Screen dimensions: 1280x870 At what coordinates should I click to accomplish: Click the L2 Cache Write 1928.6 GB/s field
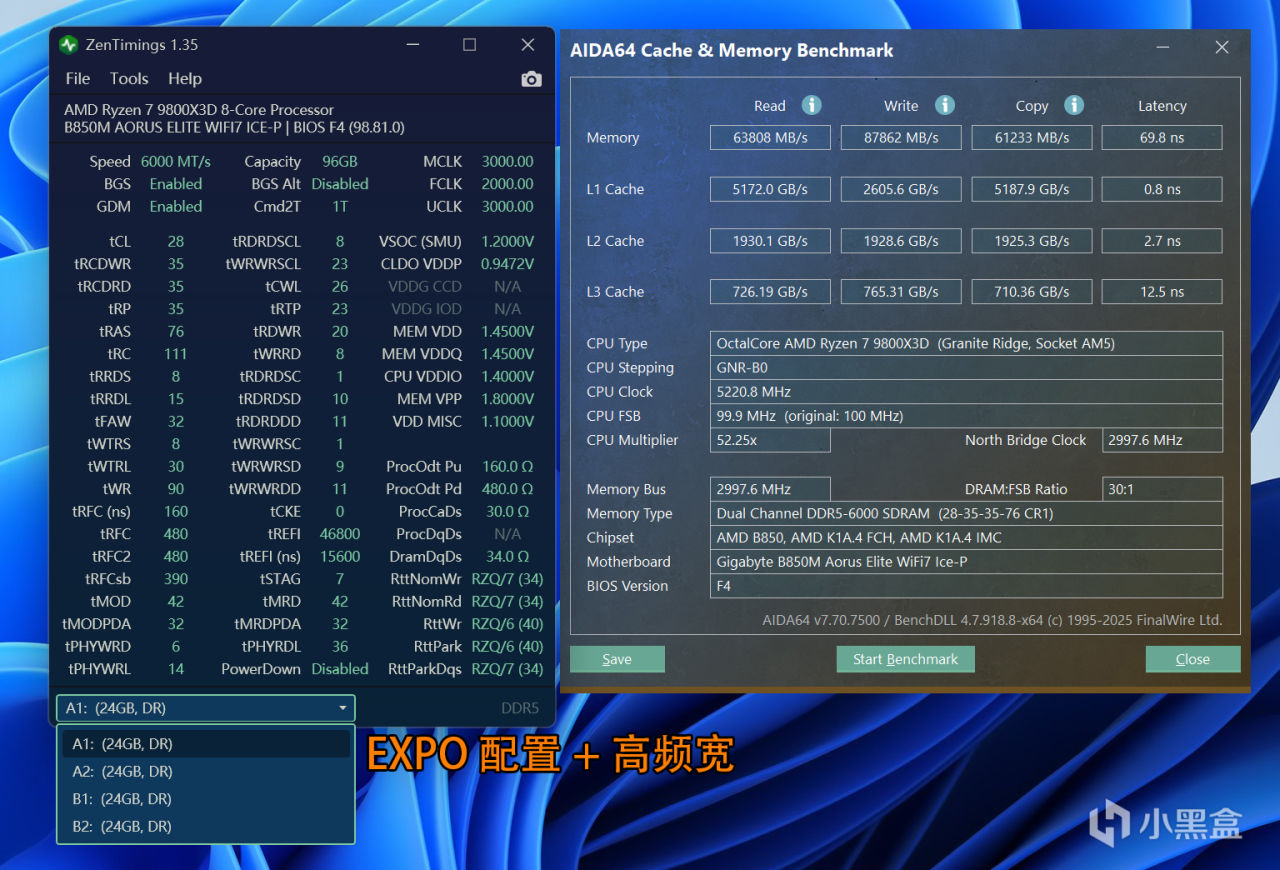[901, 241]
